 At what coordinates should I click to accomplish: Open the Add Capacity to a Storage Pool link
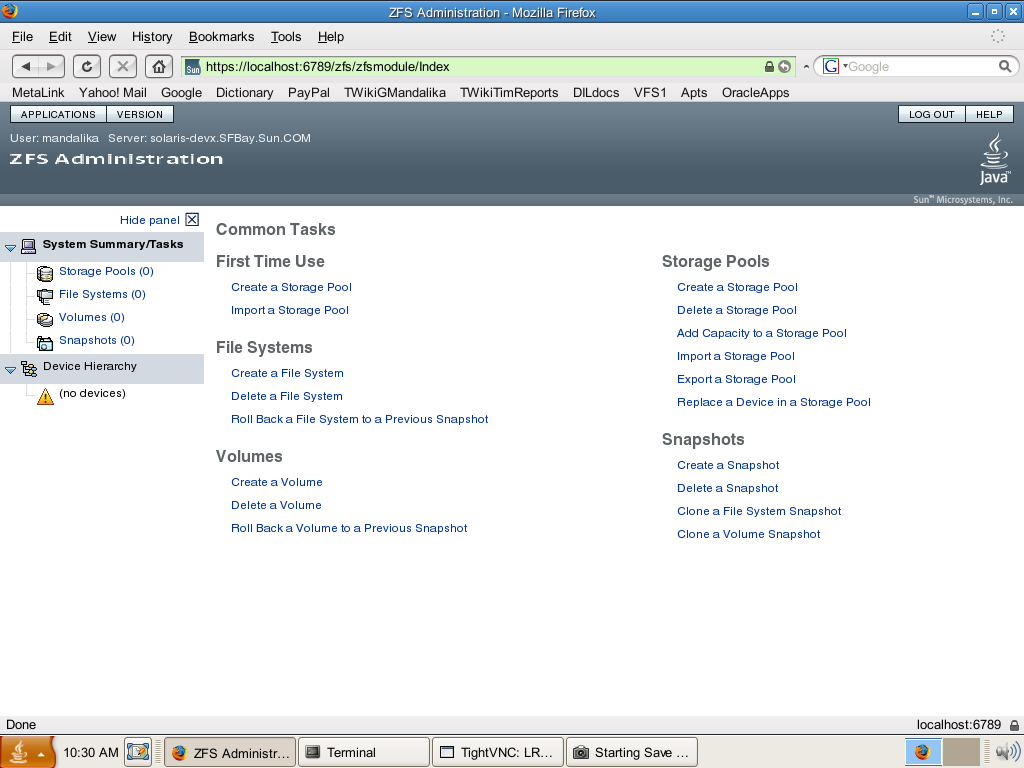point(761,332)
